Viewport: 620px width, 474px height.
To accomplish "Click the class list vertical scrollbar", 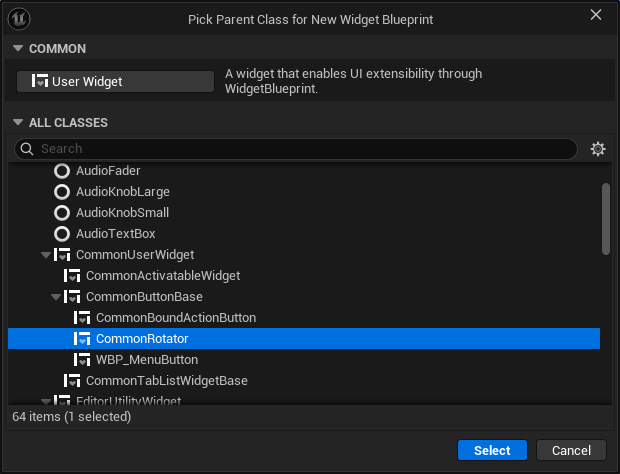I will pyautogui.click(x=605, y=218).
